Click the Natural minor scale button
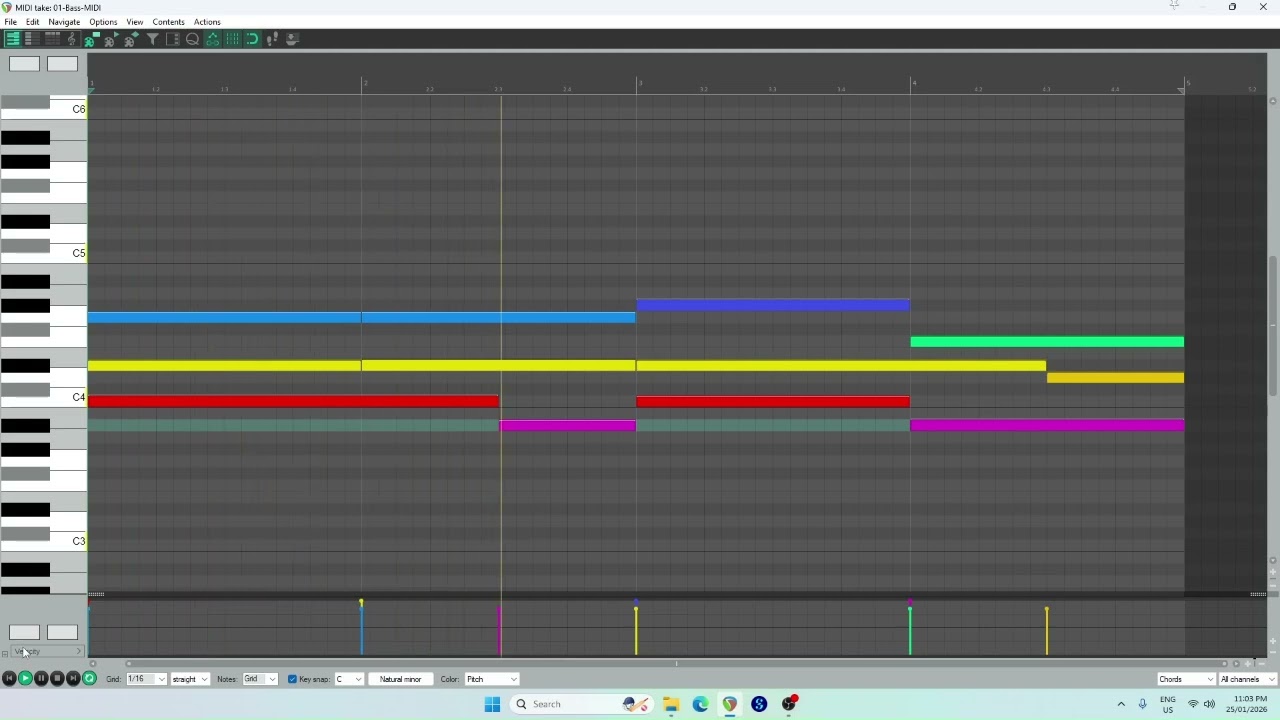Viewport: 1280px width, 720px height. 400,679
